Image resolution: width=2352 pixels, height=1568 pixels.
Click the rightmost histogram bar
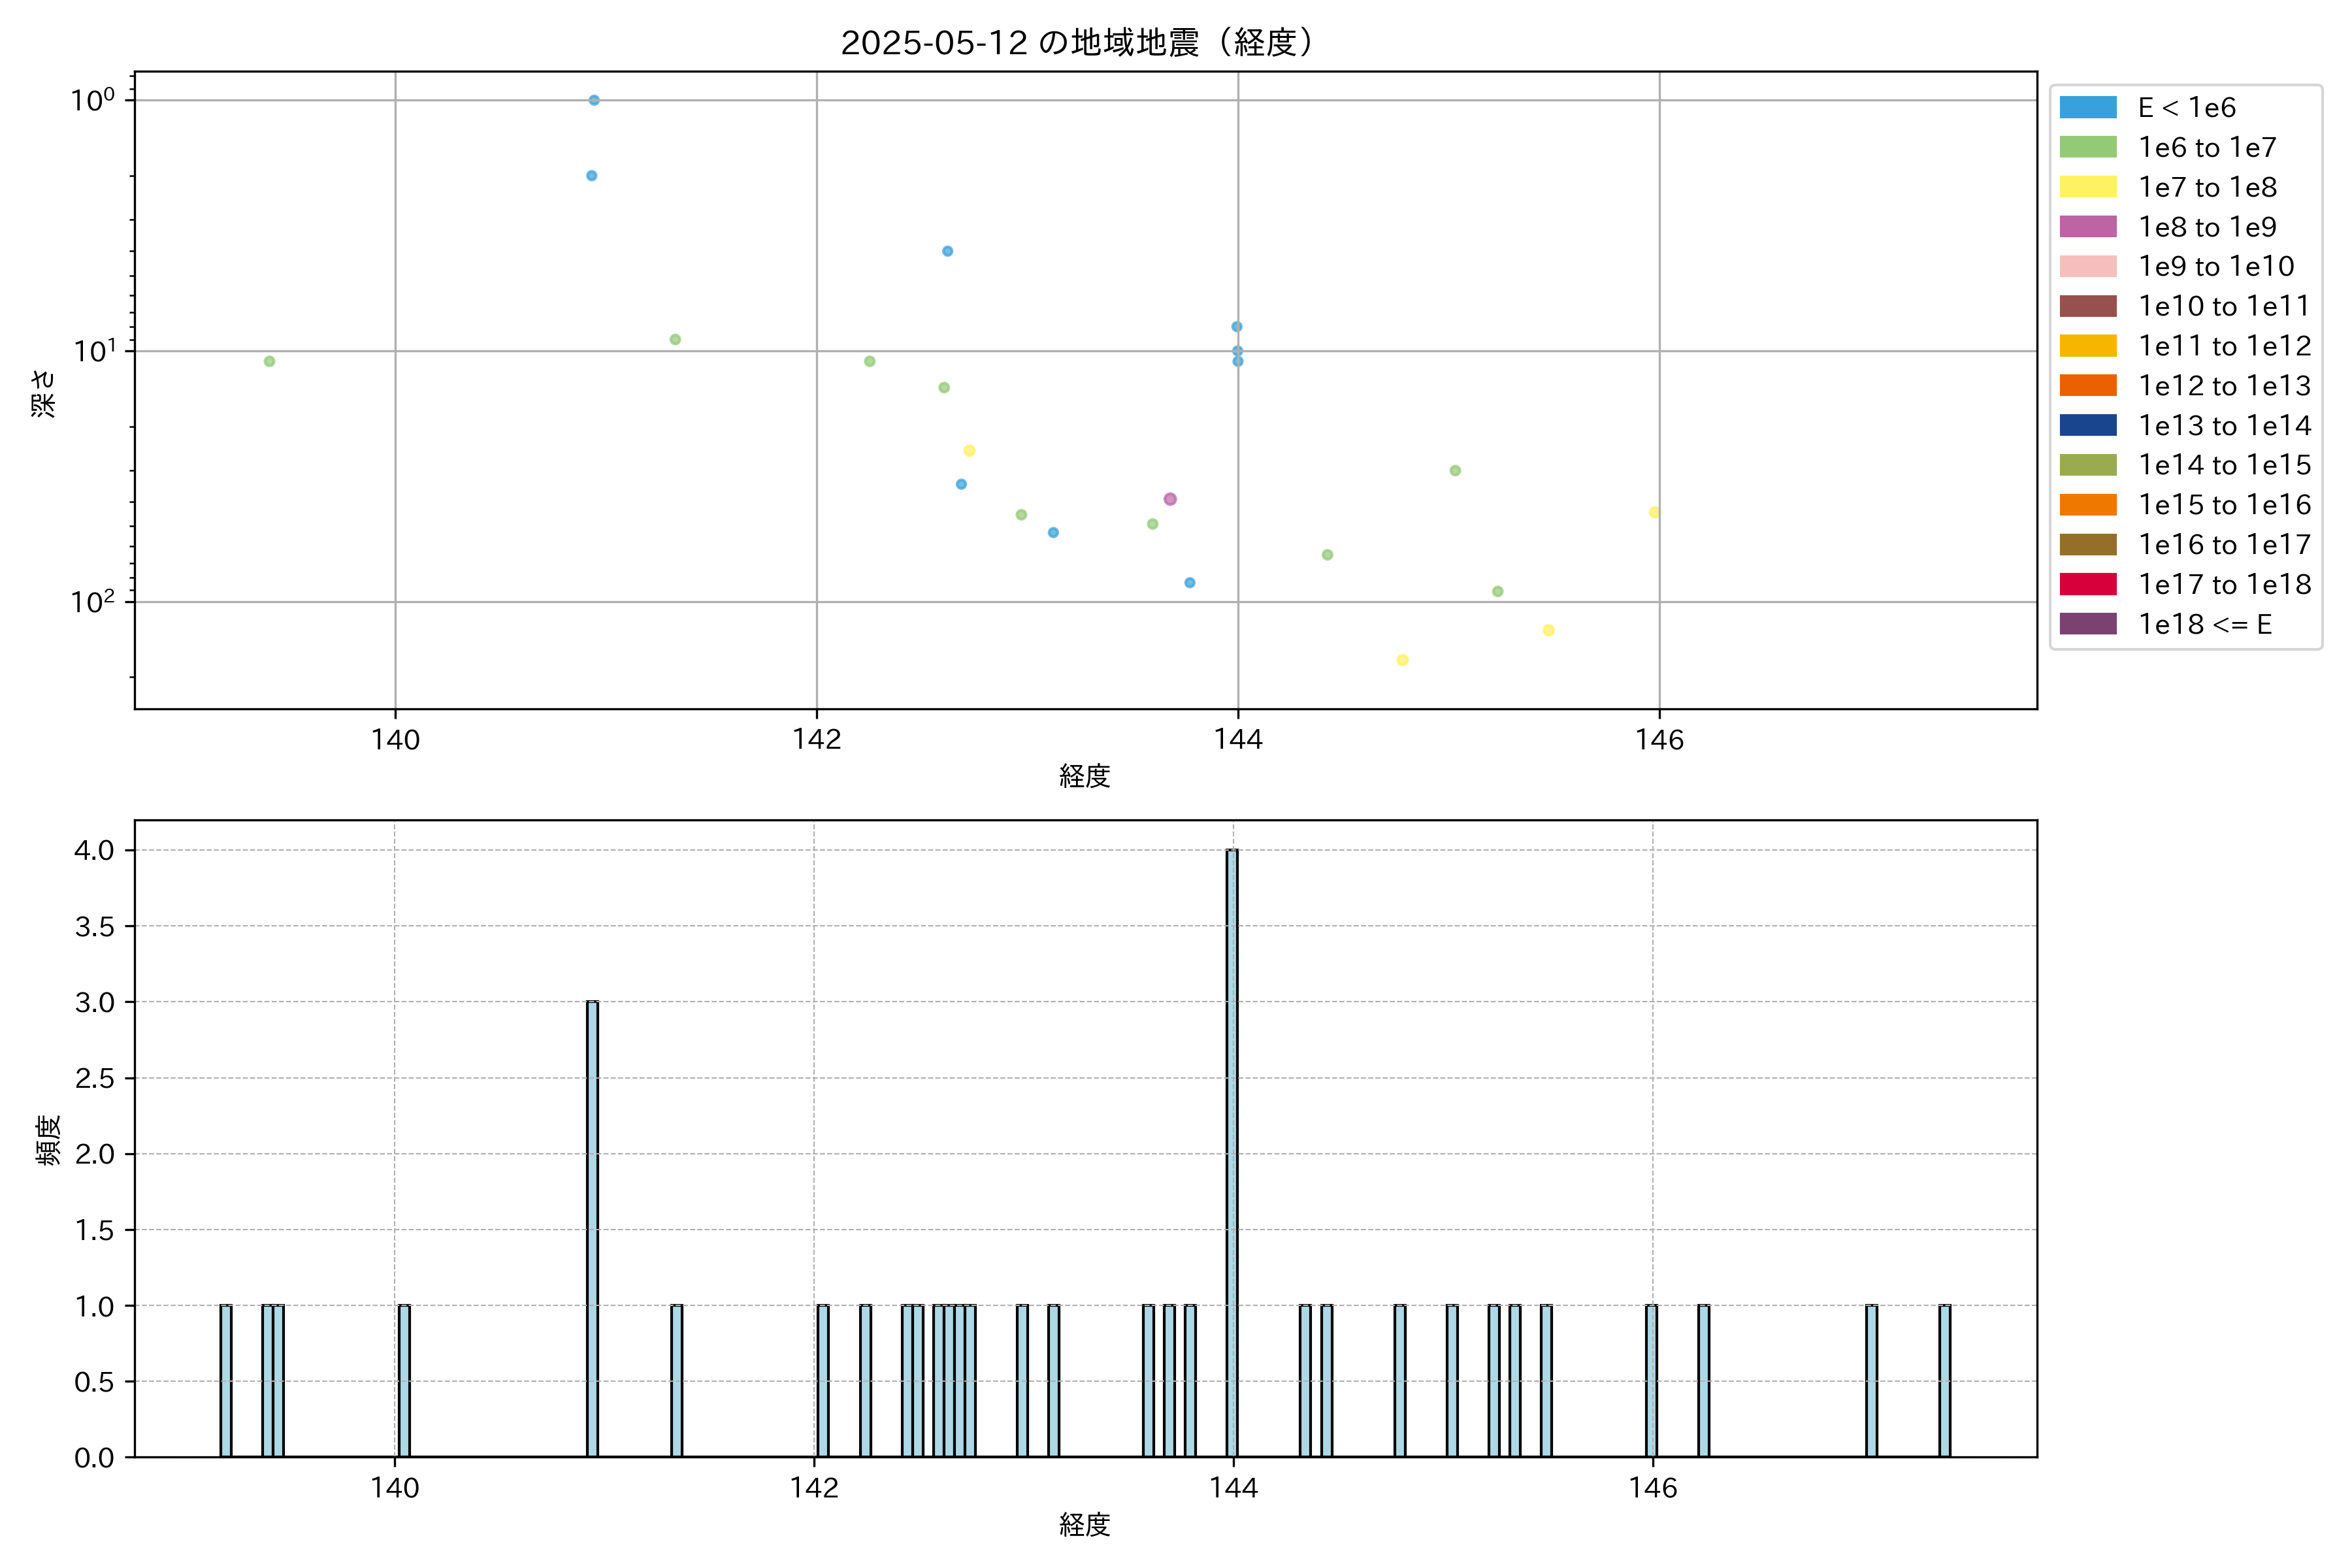(1944, 1380)
